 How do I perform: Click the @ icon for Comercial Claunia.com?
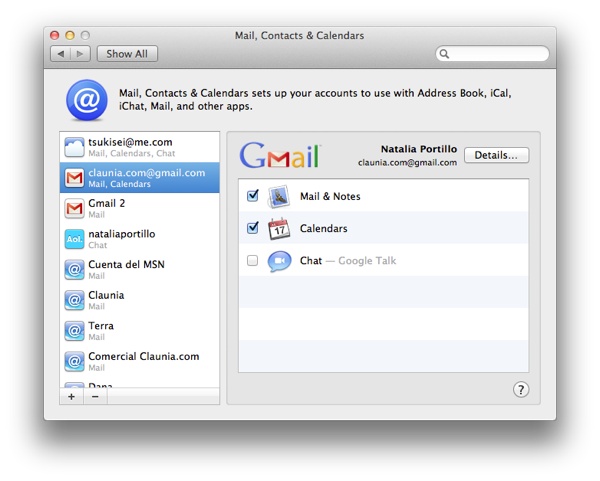coord(74,362)
